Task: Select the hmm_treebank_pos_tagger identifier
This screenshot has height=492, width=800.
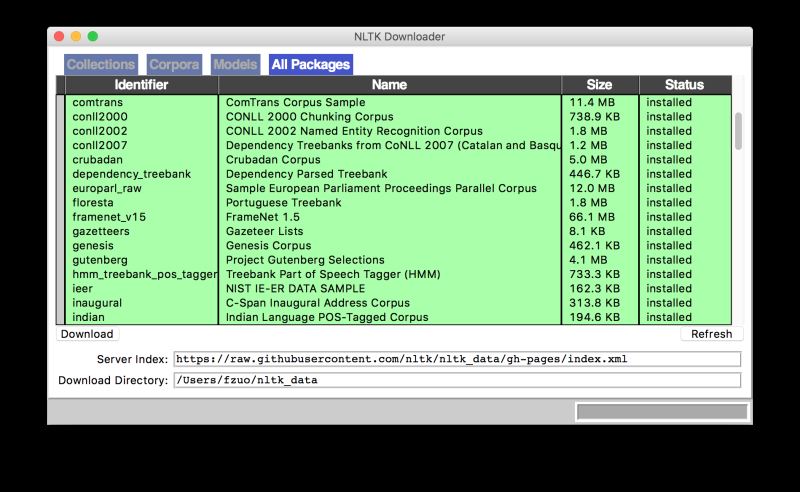Action: pos(145,274)
